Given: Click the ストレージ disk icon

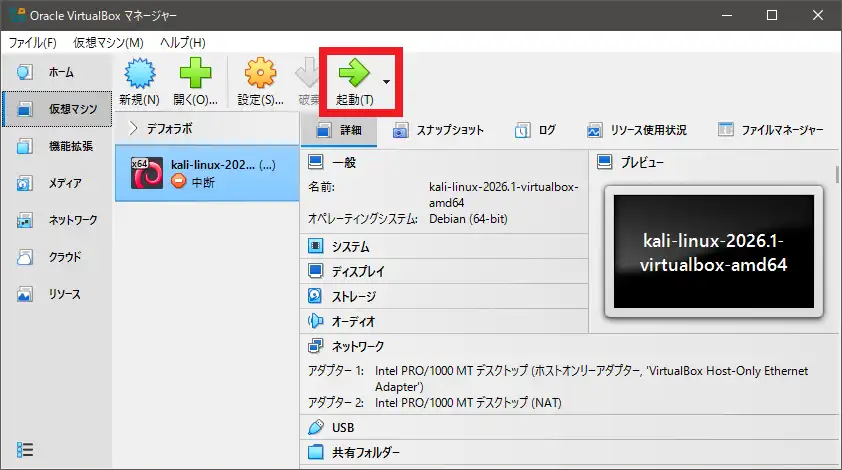Looking at the screenshot, I should pyautogui.click(x=315, y=295).
